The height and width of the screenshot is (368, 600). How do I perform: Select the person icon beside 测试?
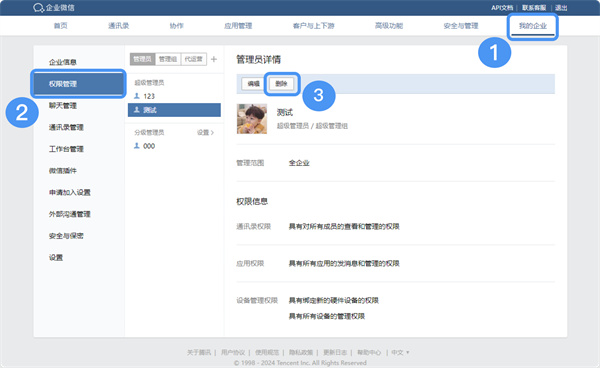(137, 110)
